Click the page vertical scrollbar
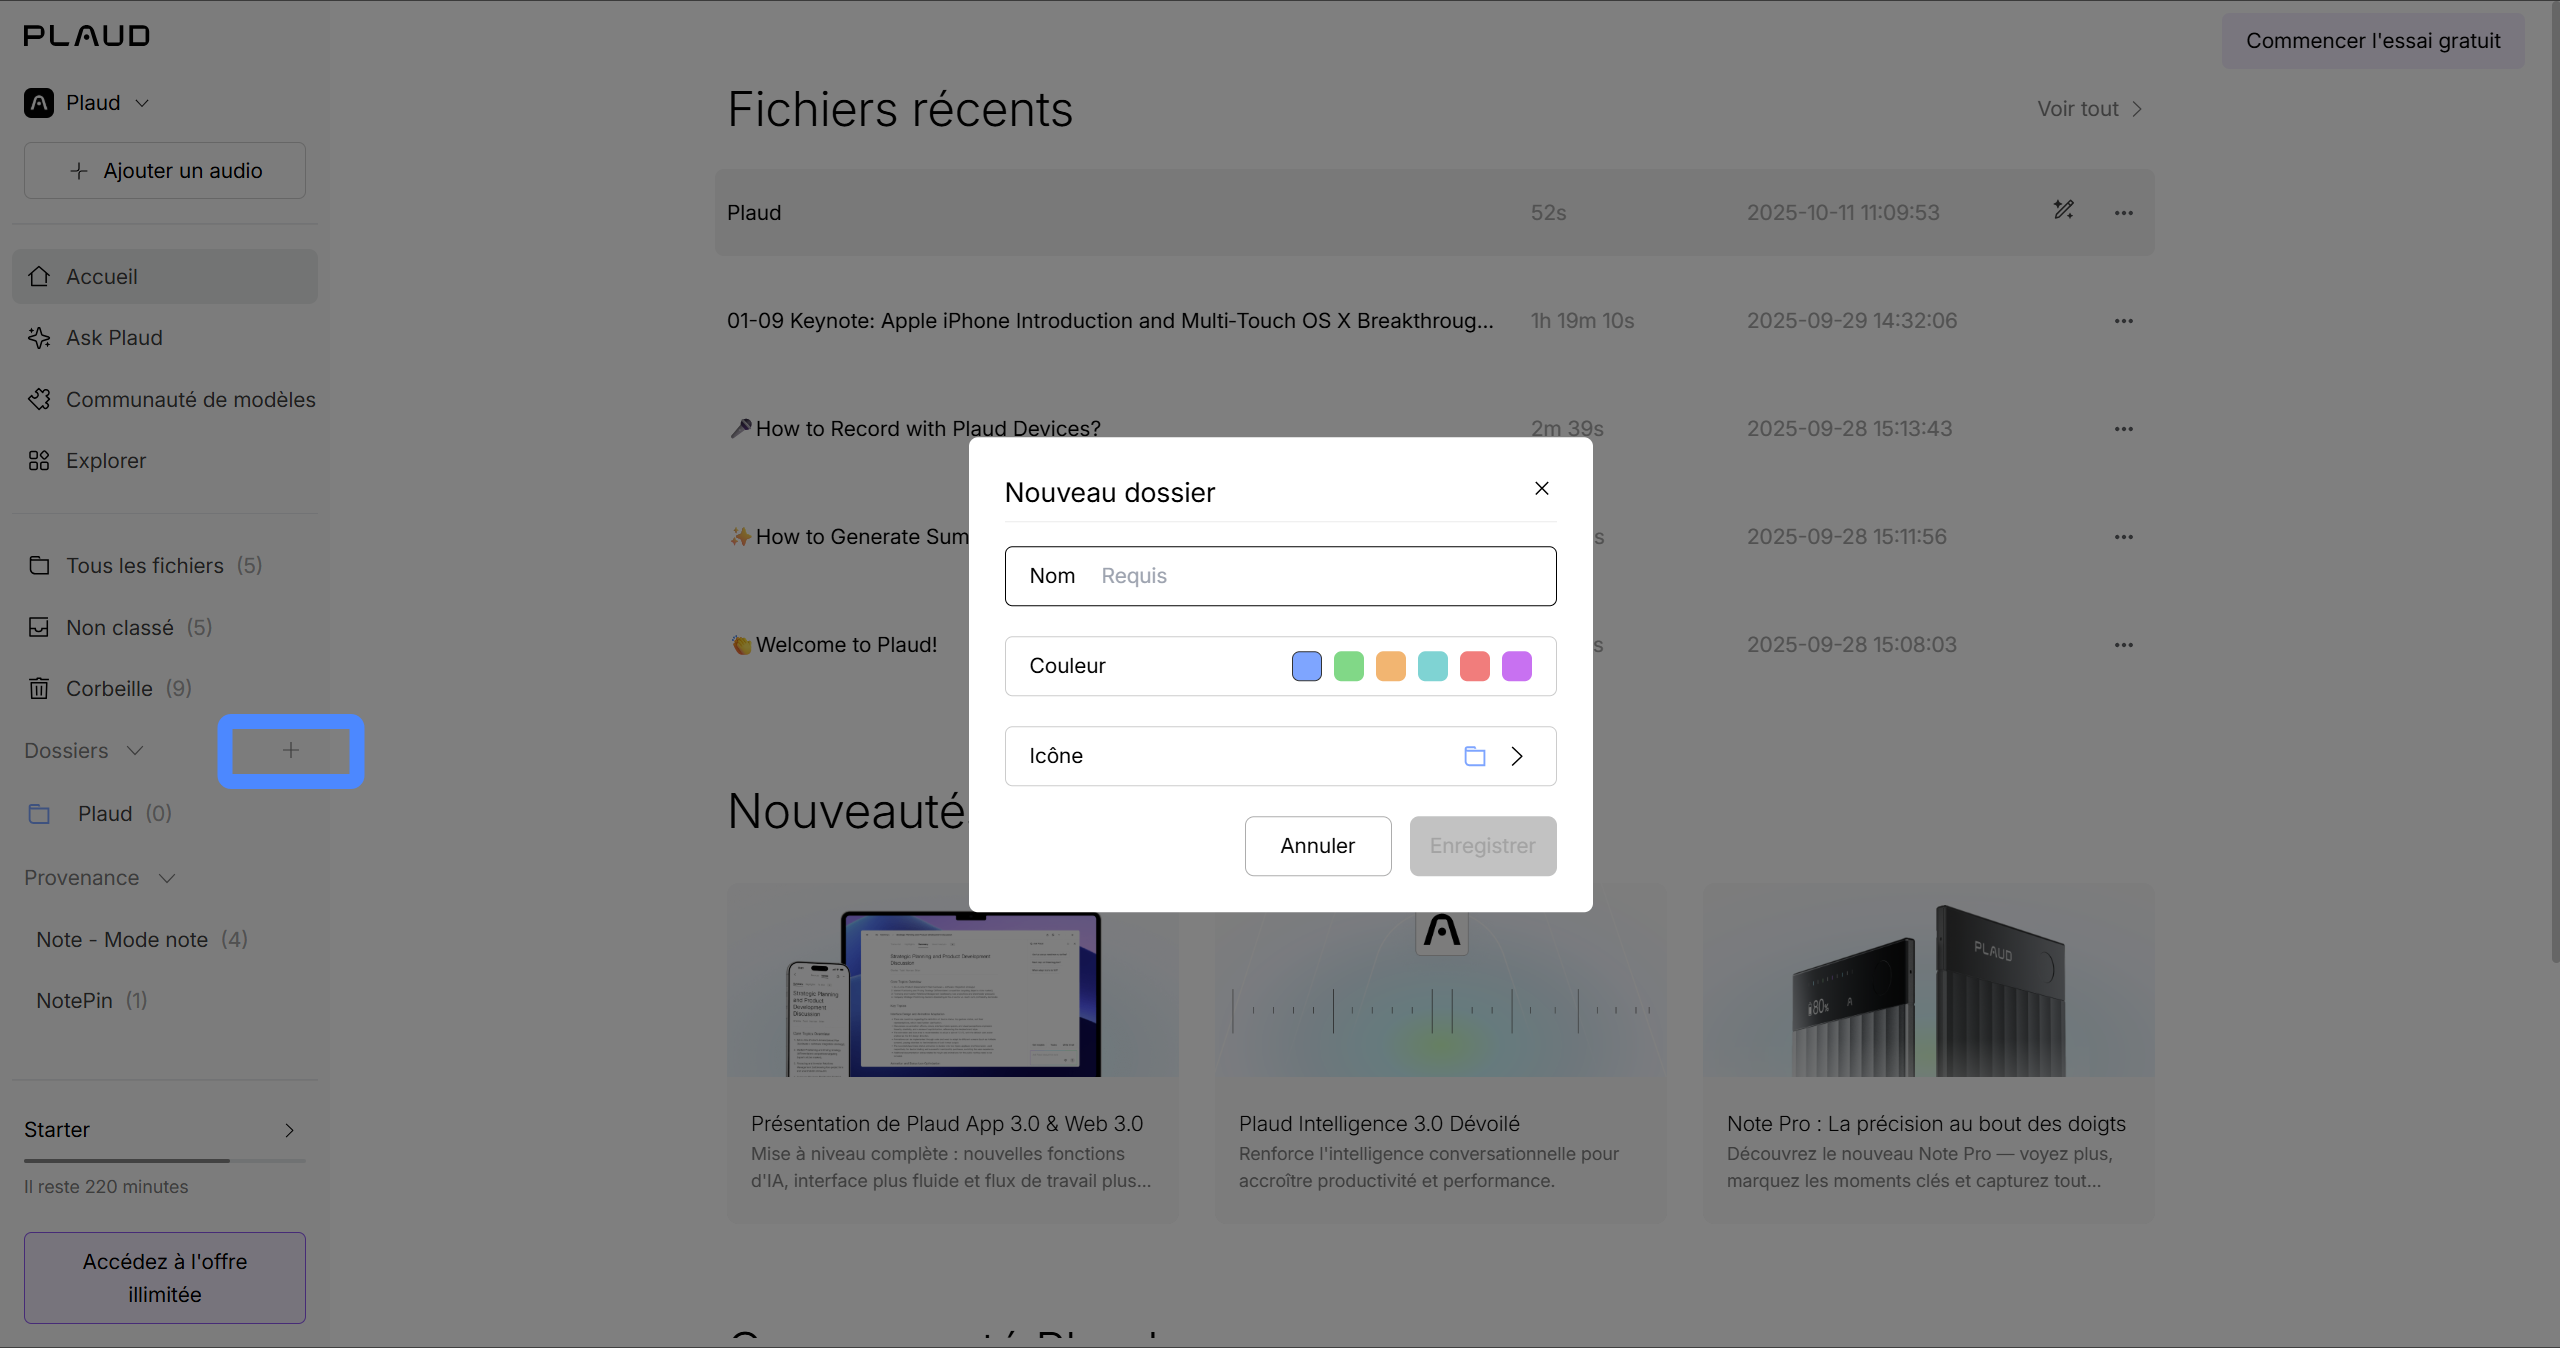The width and height of the screenshot is (2560, 1348). point(2554,480)
